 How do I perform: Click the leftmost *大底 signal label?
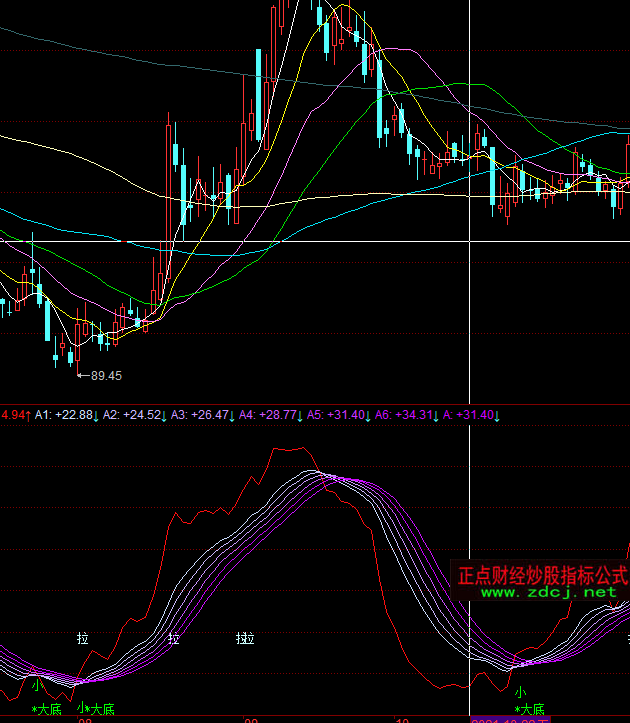coord(47,709)
